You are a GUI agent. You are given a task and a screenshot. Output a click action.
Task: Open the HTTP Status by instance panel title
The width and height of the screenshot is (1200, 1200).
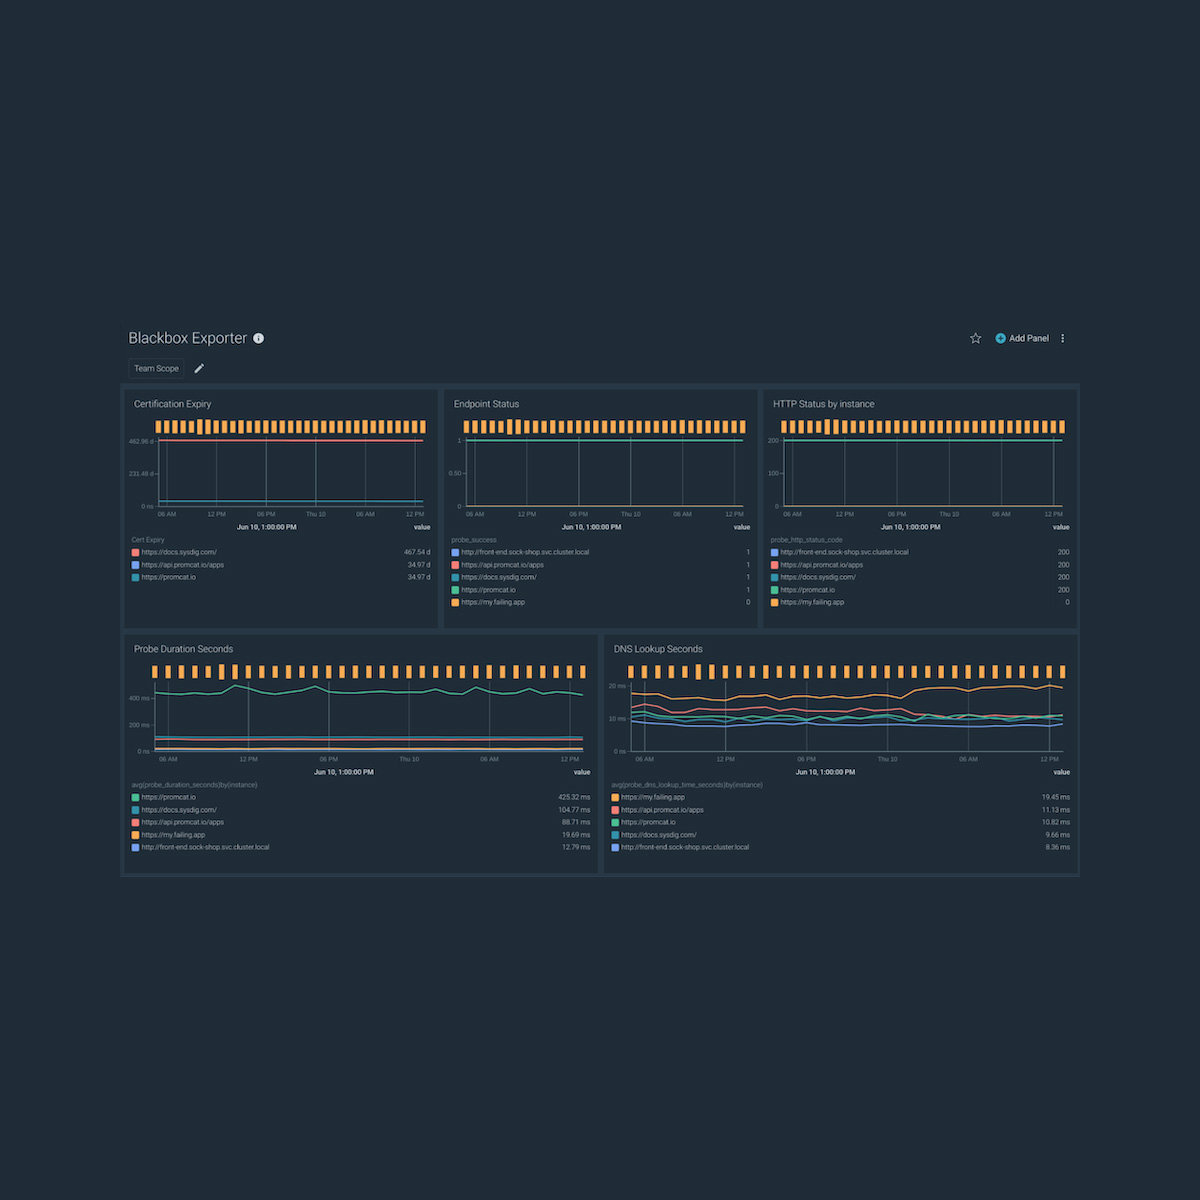pyautogui.click(x=823, y=404)
